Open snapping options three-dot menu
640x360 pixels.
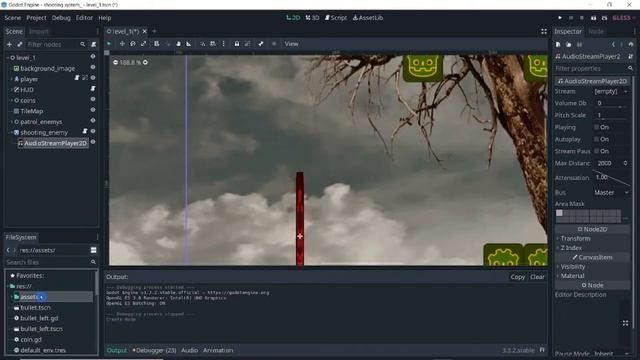(223, 44)
